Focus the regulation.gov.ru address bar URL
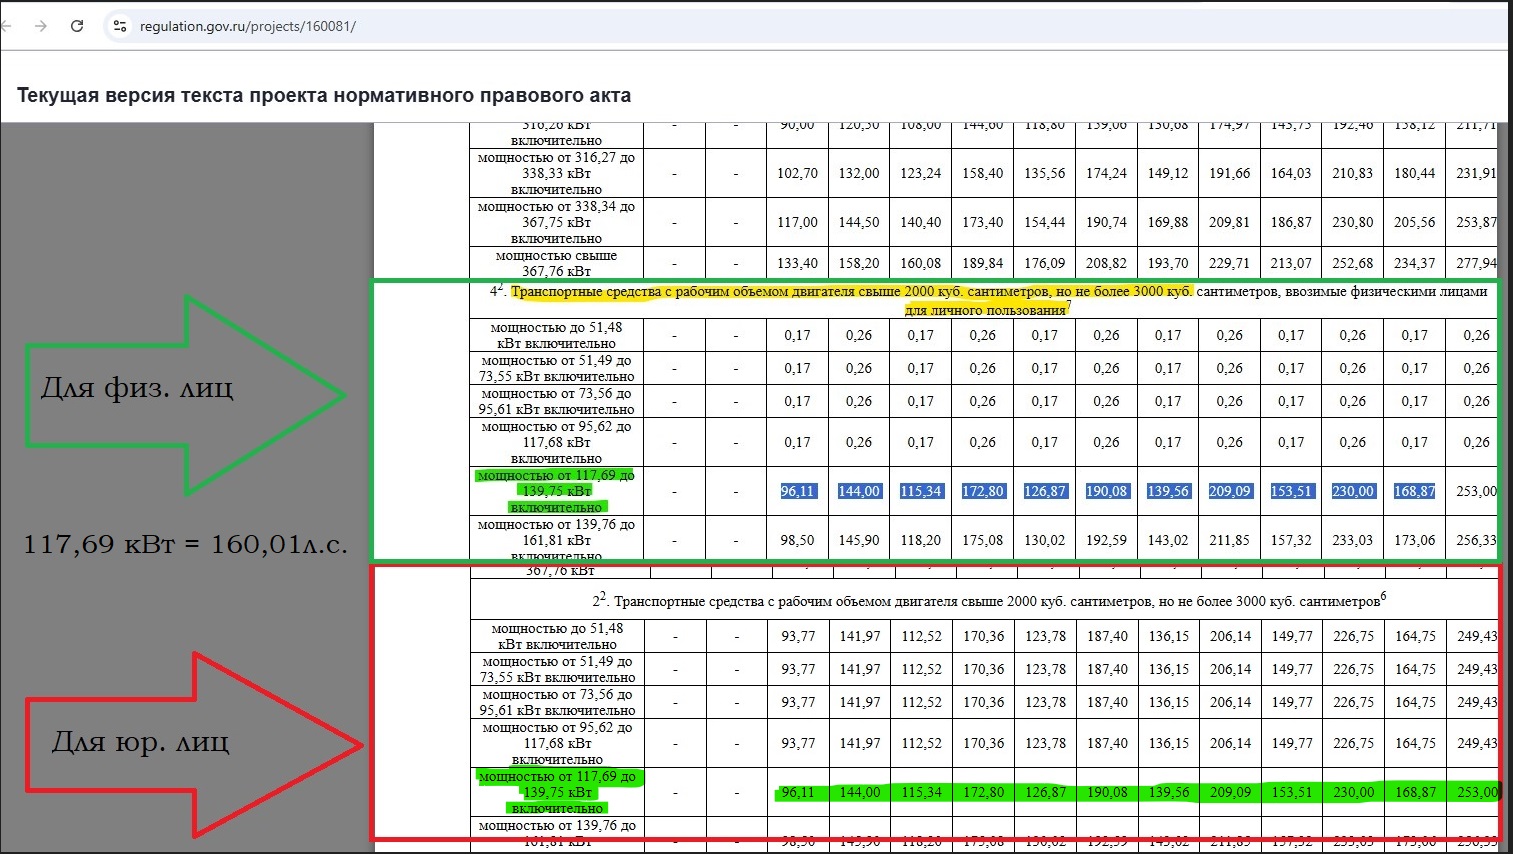This screenshot has height=854, width=1513. [248, 26]
